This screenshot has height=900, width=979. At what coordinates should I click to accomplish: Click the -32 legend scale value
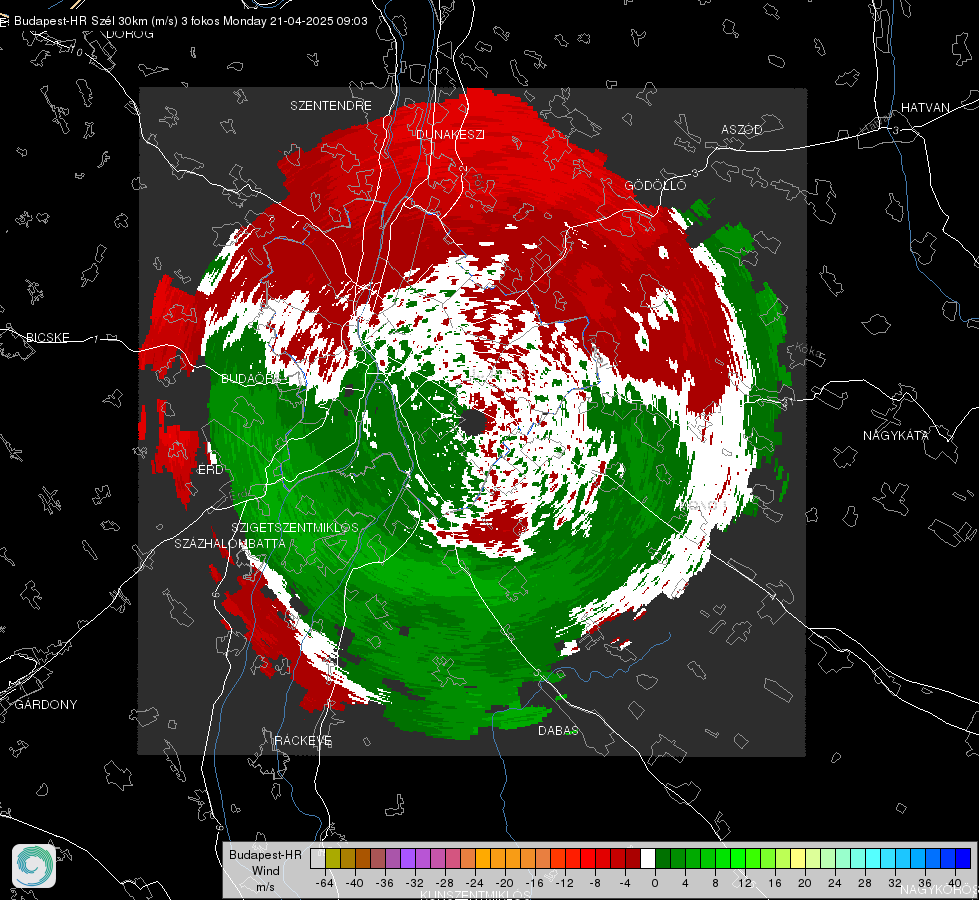tap(415, 884)
